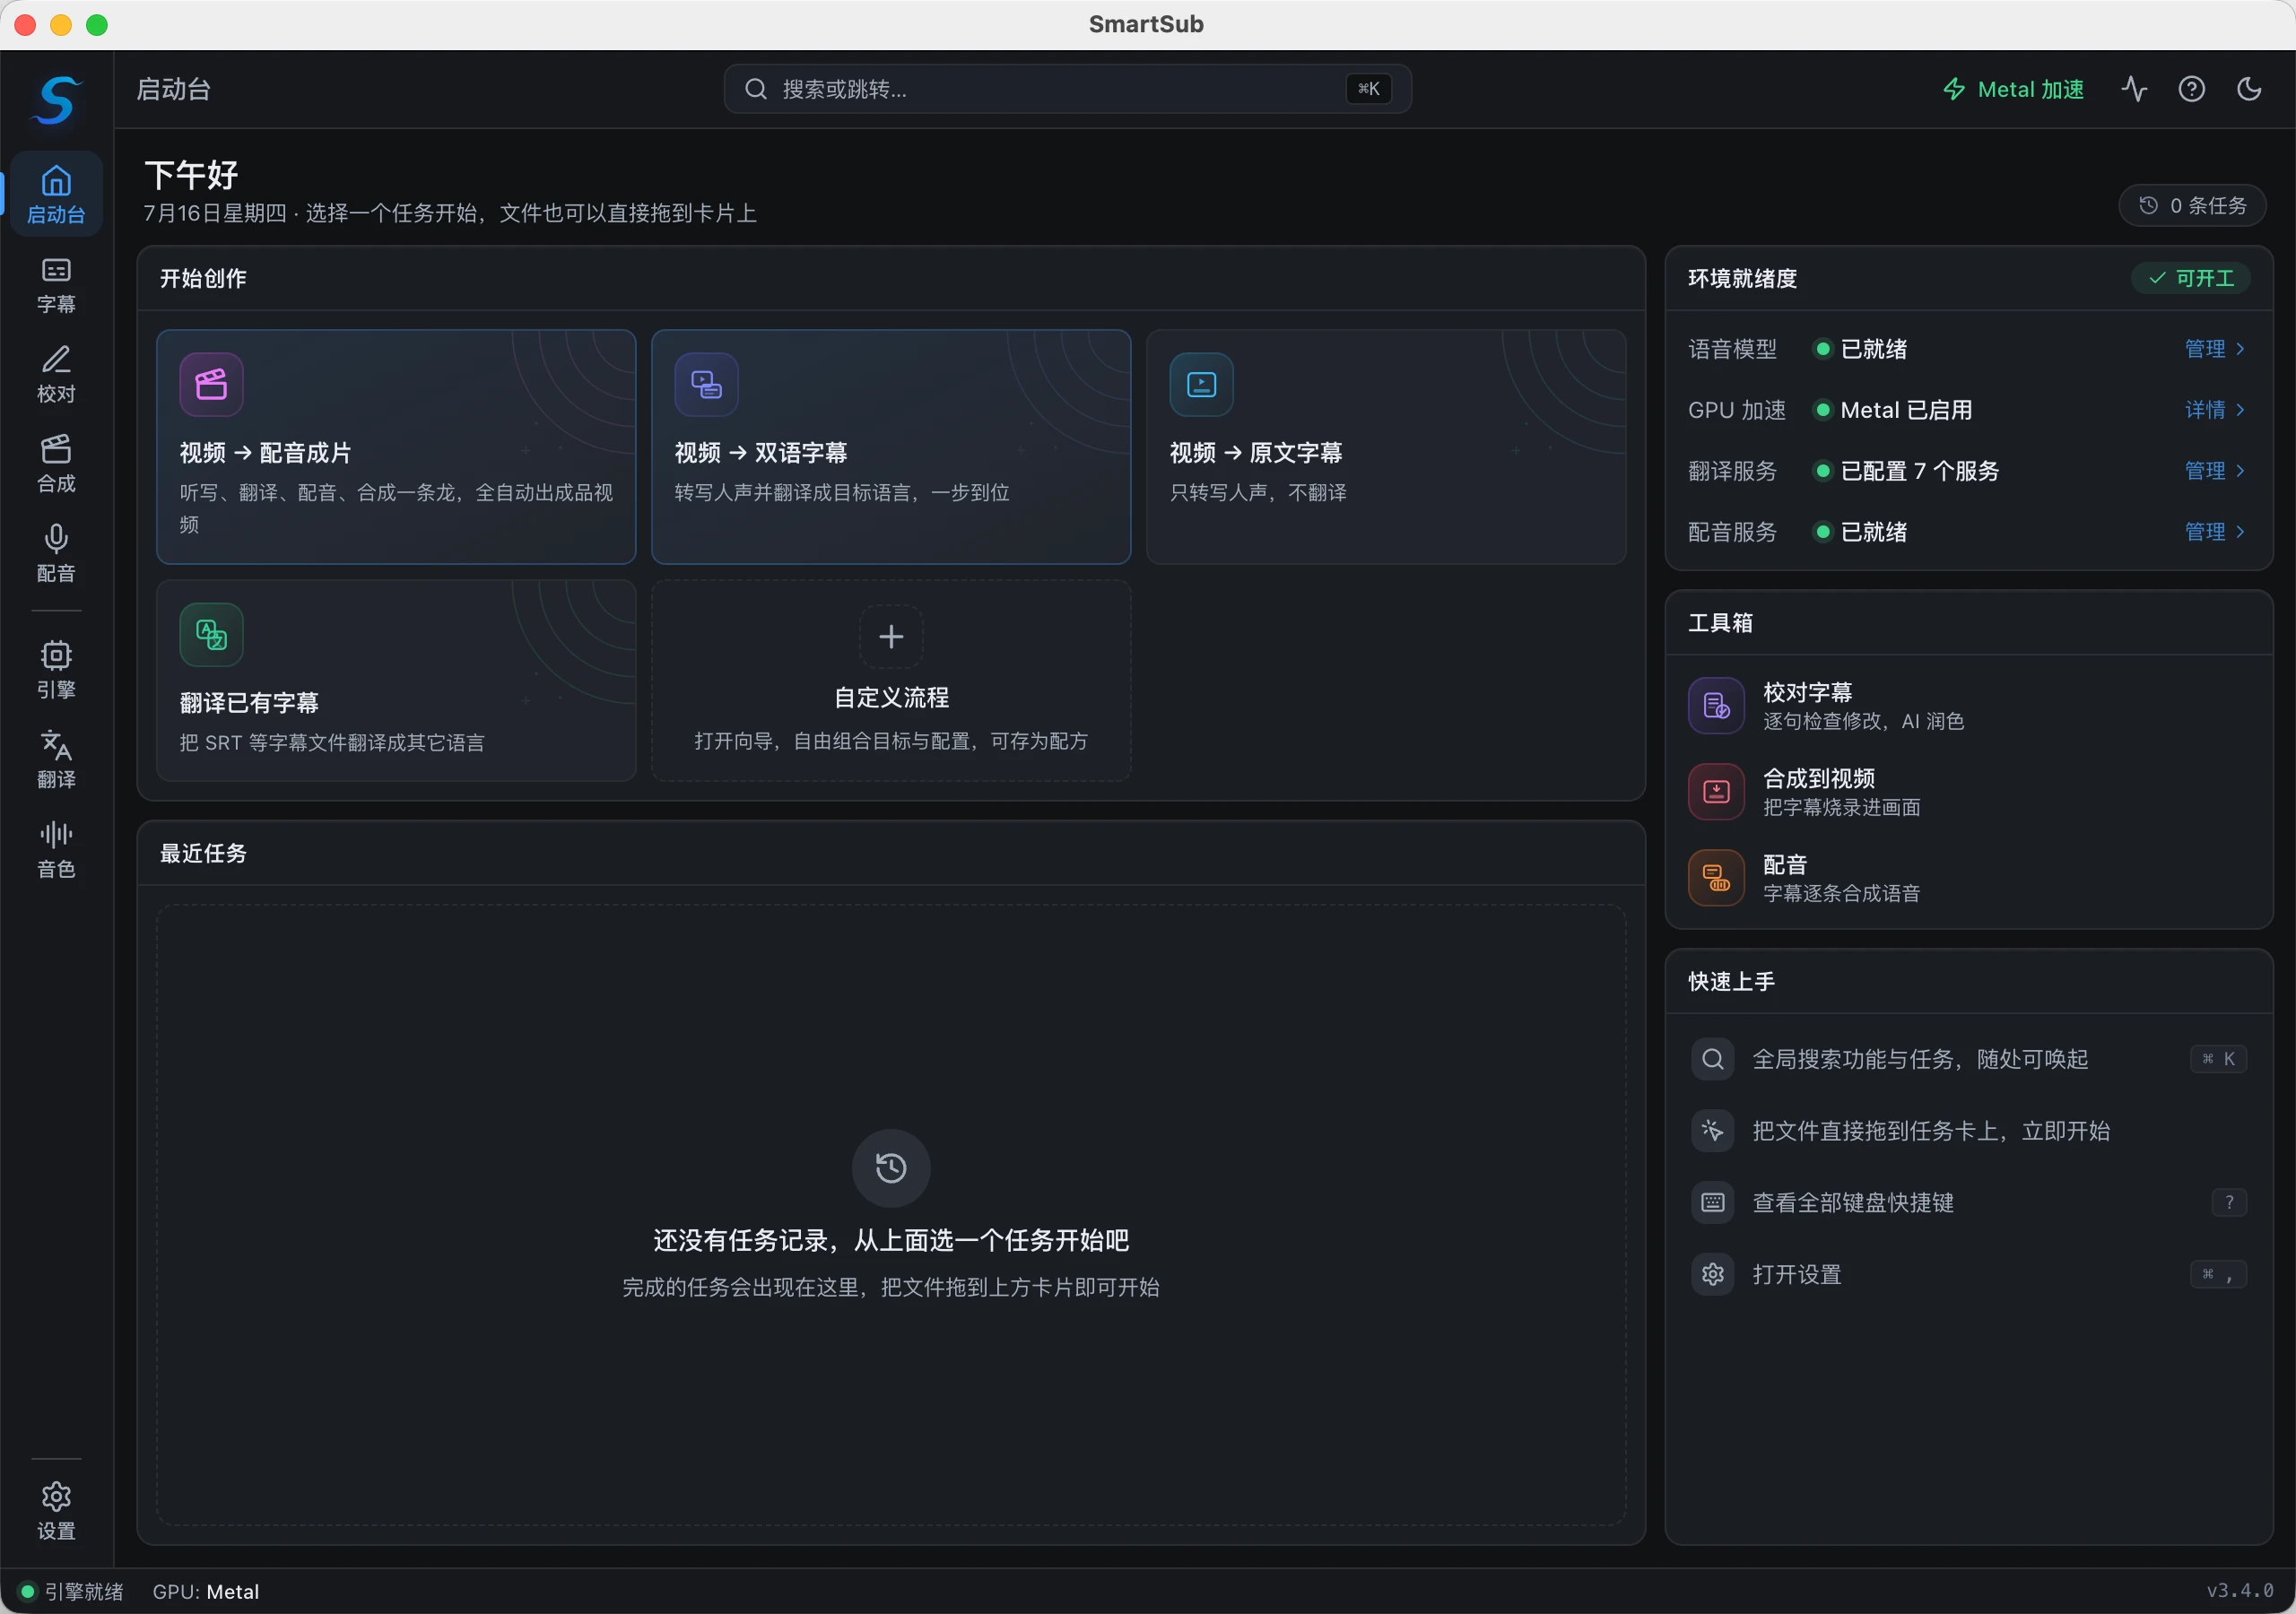
Task: Open the 翻译已有字幕 card
Action: (x=396, y=680)
